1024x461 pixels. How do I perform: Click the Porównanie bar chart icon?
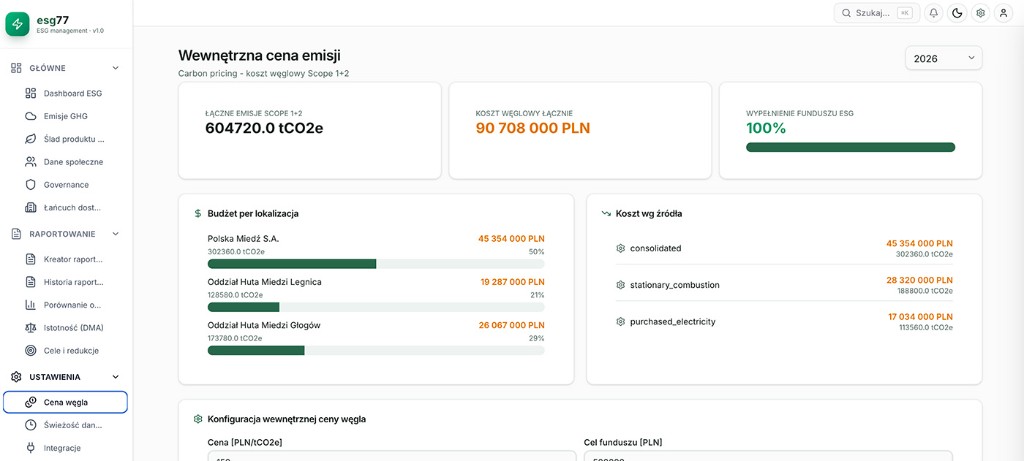30,305
